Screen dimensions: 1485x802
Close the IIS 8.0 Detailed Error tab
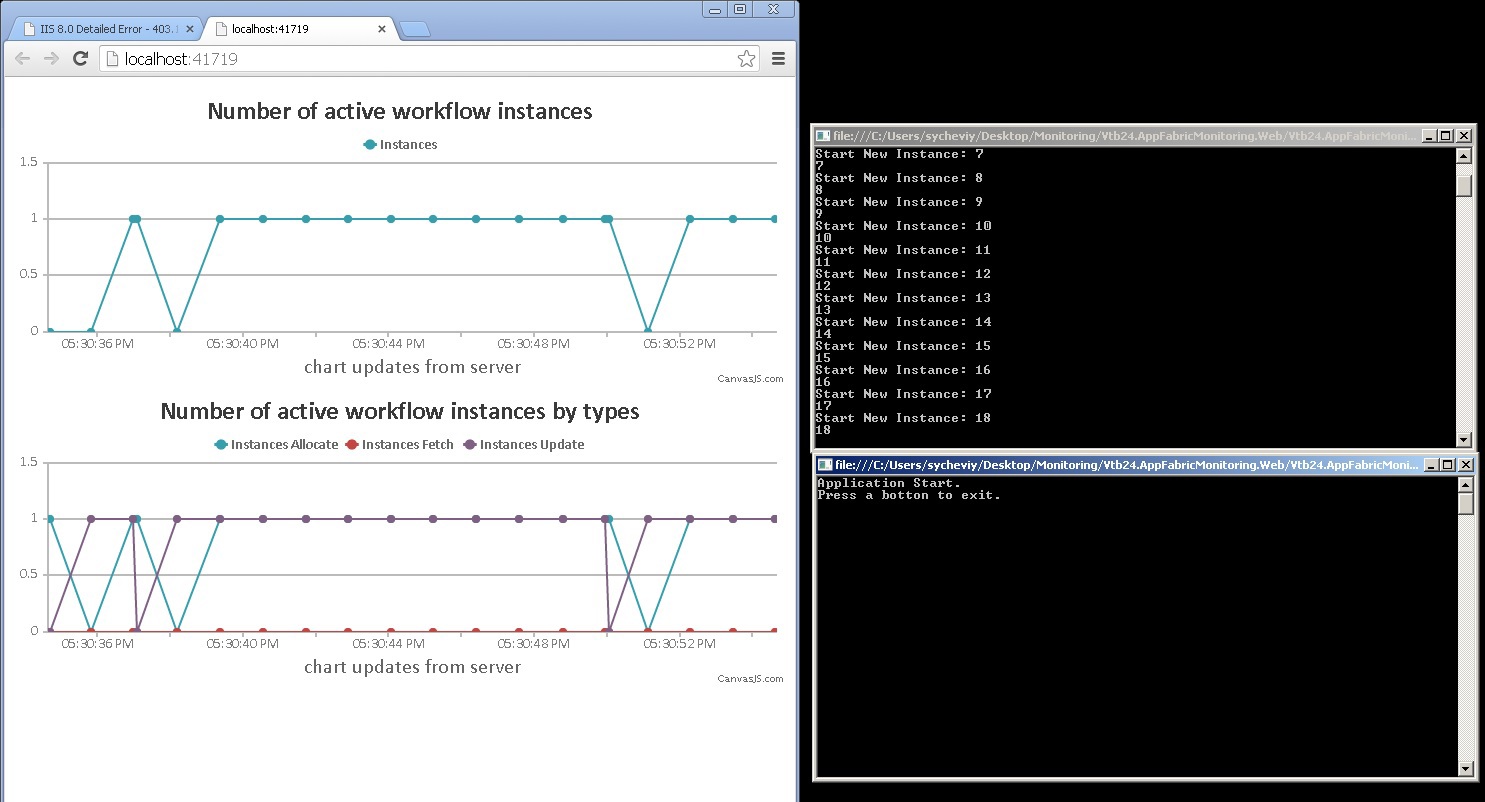click(190, 29)
